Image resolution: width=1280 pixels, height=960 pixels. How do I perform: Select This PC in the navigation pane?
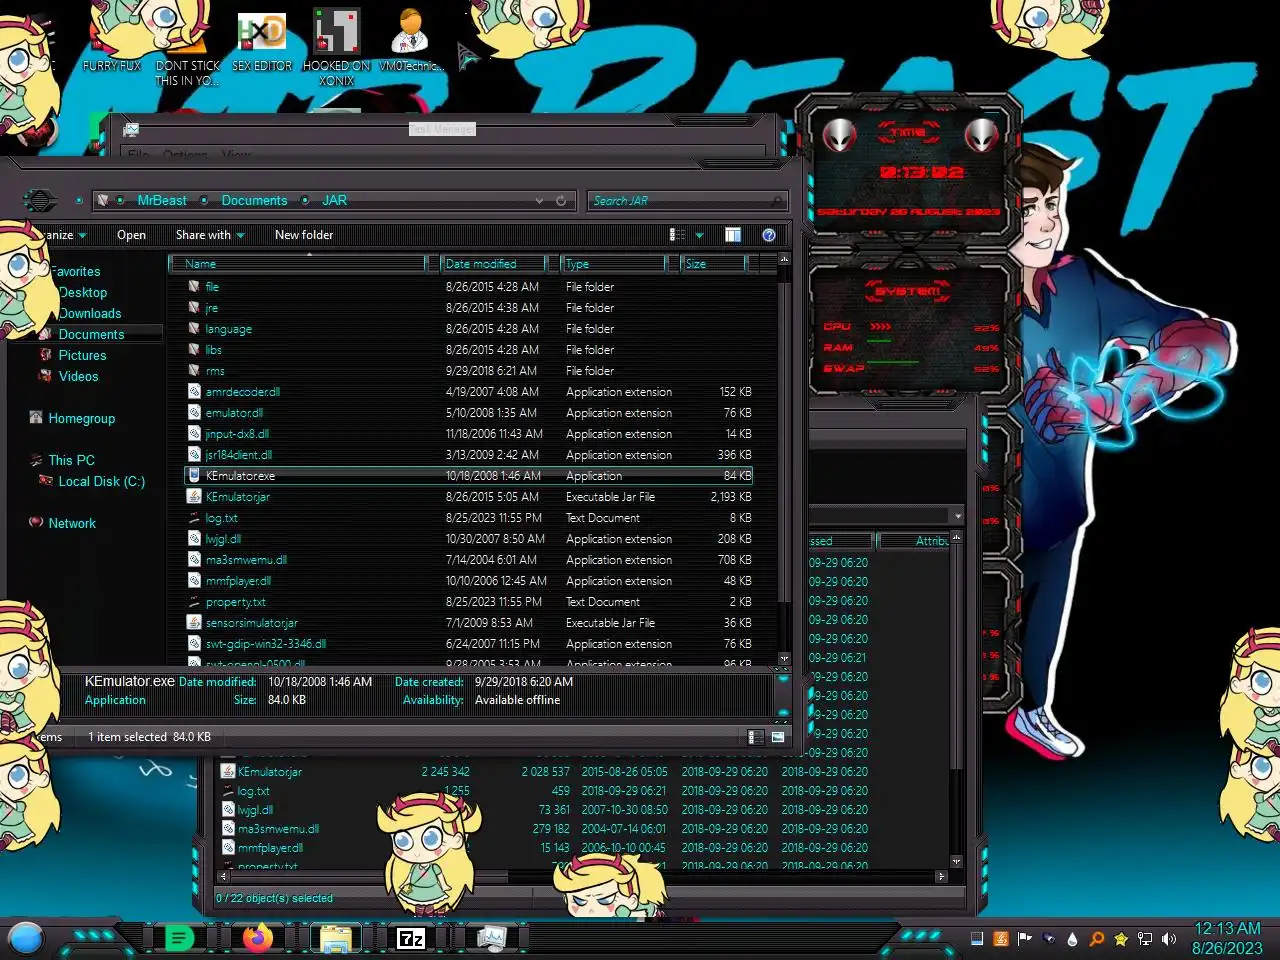click(71, 461)
